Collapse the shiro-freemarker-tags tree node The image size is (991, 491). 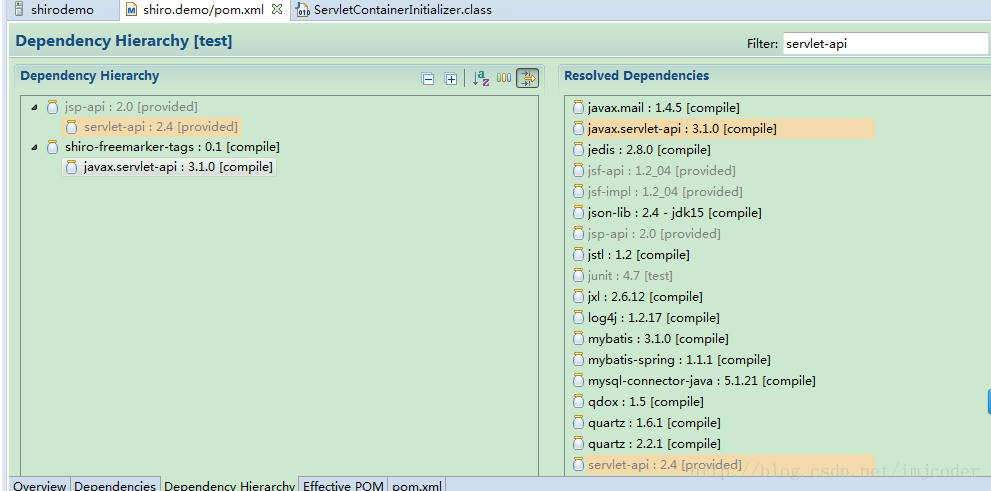pos(34,148)
